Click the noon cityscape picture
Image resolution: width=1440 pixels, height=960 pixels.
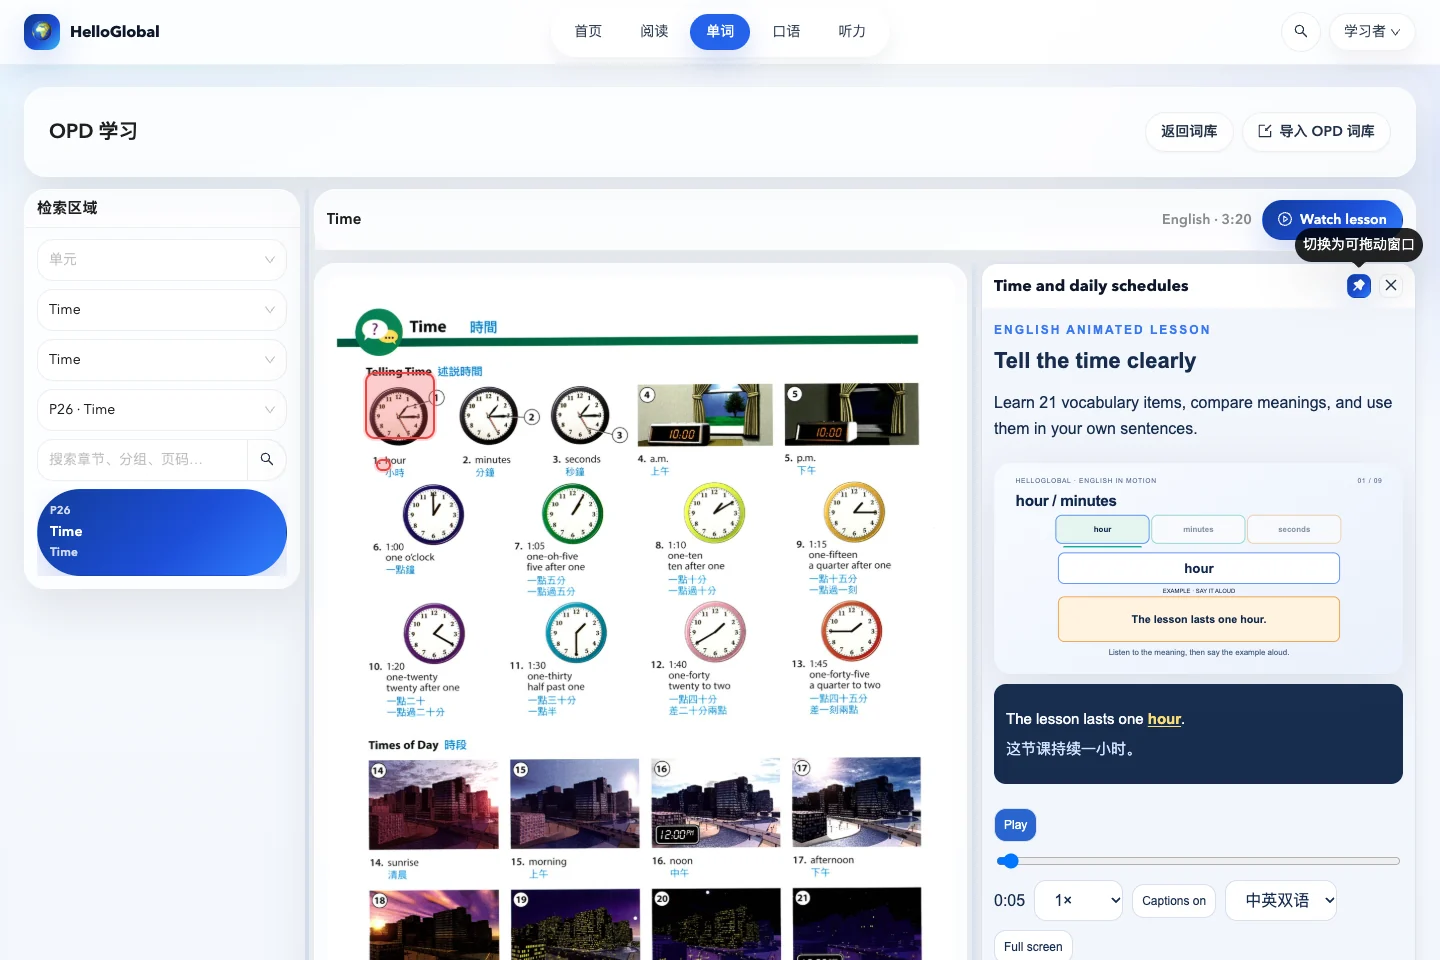715,803
